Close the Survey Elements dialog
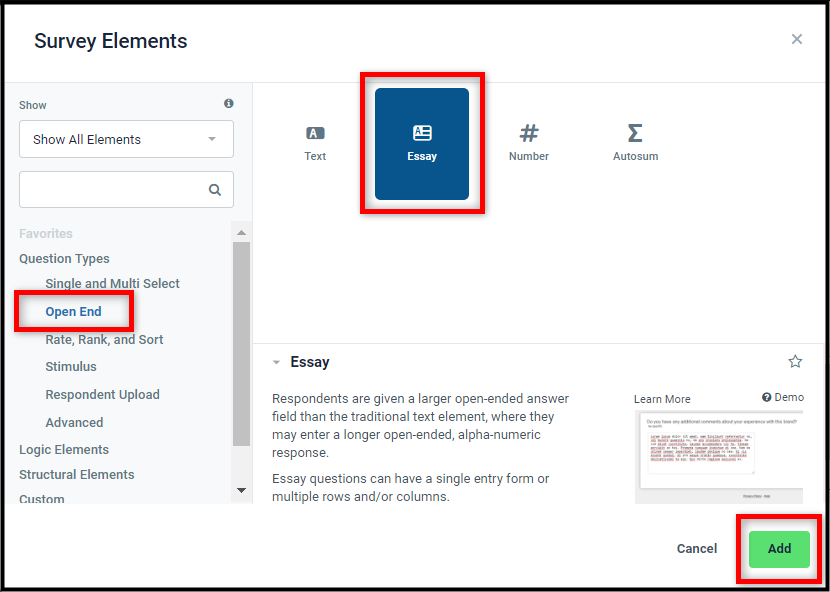Image resolution: width=830 pixels, height=592 pixels. point(797,39)
